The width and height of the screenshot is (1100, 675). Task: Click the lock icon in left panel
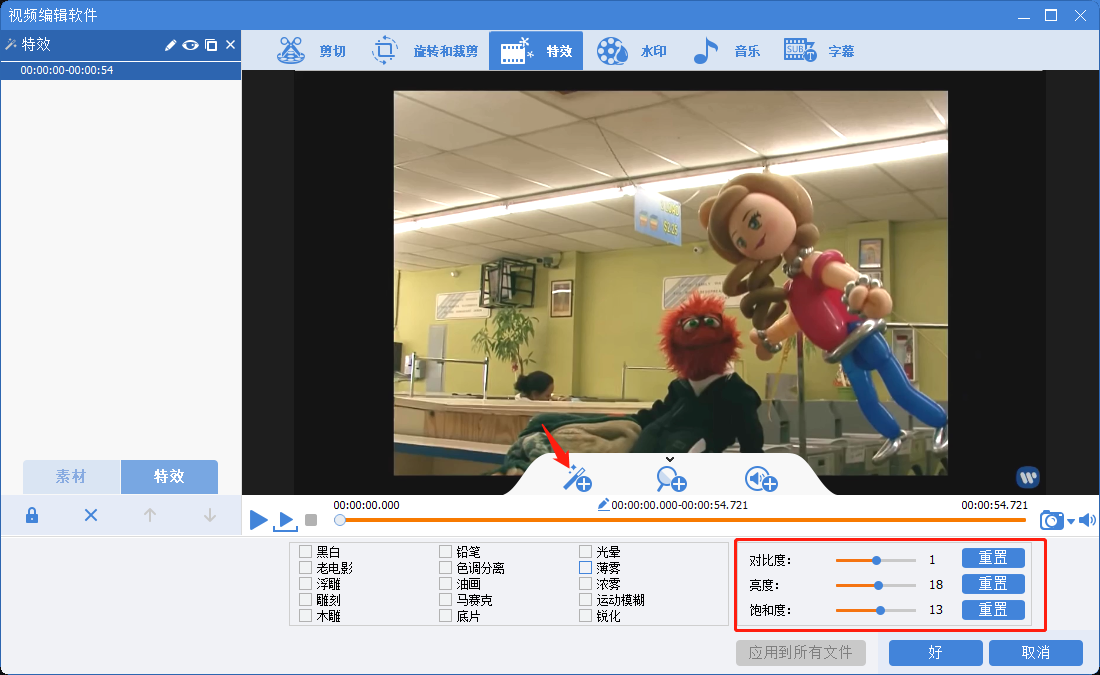pos(32,516)
